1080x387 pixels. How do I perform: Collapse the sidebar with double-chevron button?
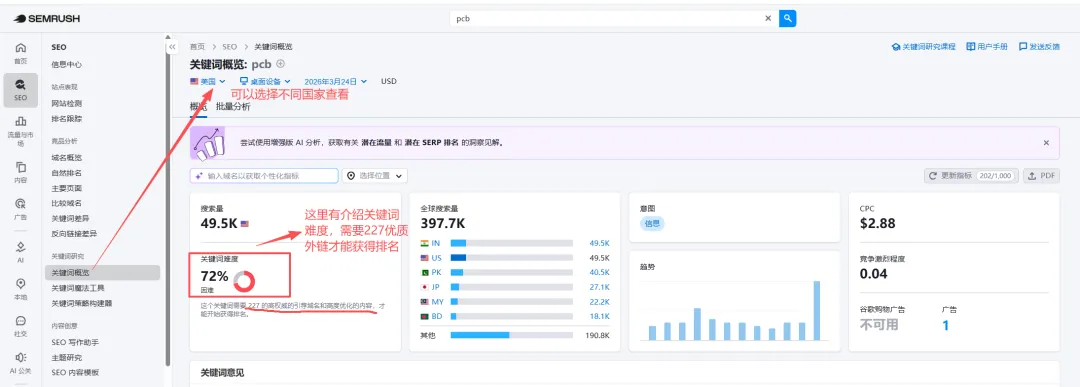(x=172, y=46)
